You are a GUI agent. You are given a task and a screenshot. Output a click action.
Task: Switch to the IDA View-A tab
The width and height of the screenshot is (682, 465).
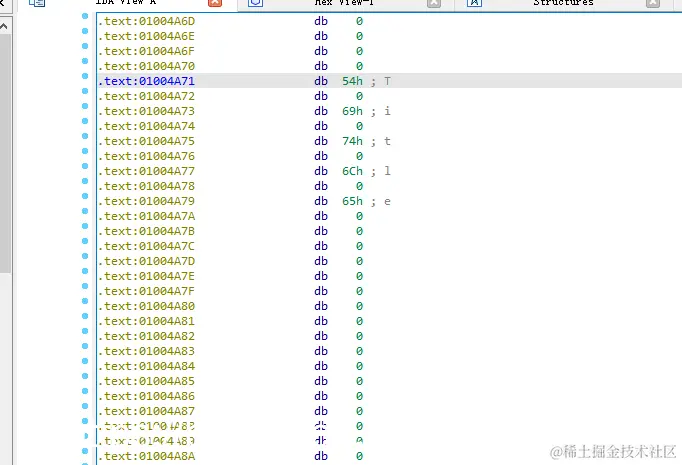[x=125, y=3]
